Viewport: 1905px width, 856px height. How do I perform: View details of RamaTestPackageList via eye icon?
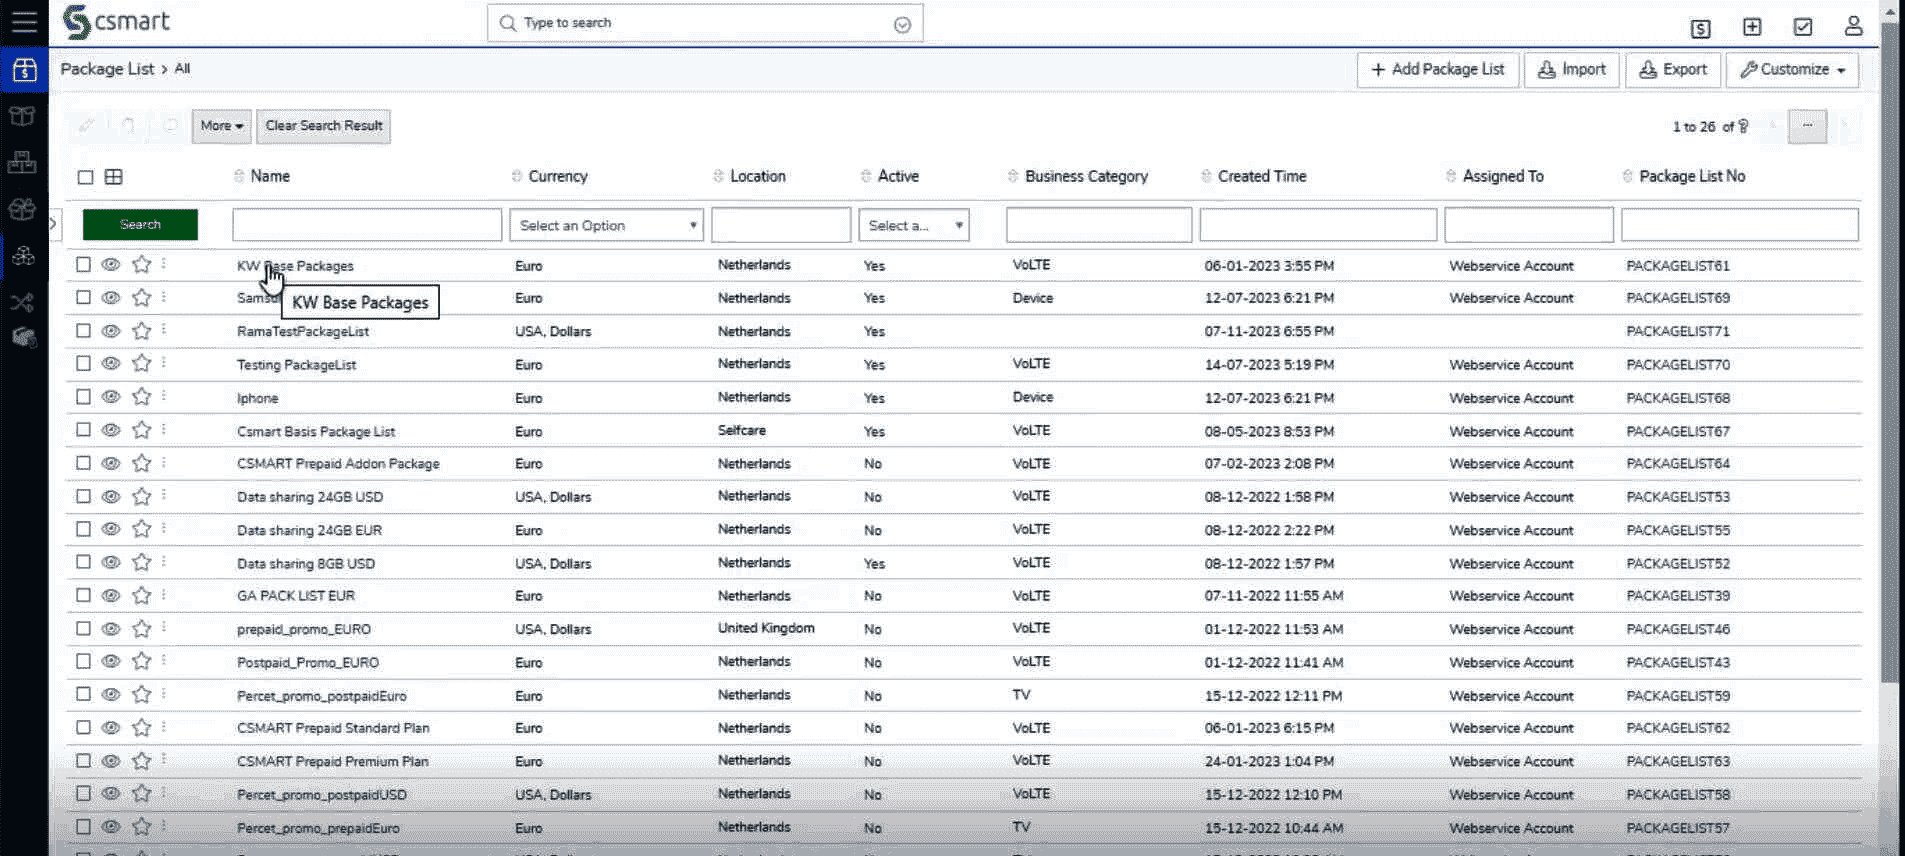pyautogui.click(x=111, y=331)
